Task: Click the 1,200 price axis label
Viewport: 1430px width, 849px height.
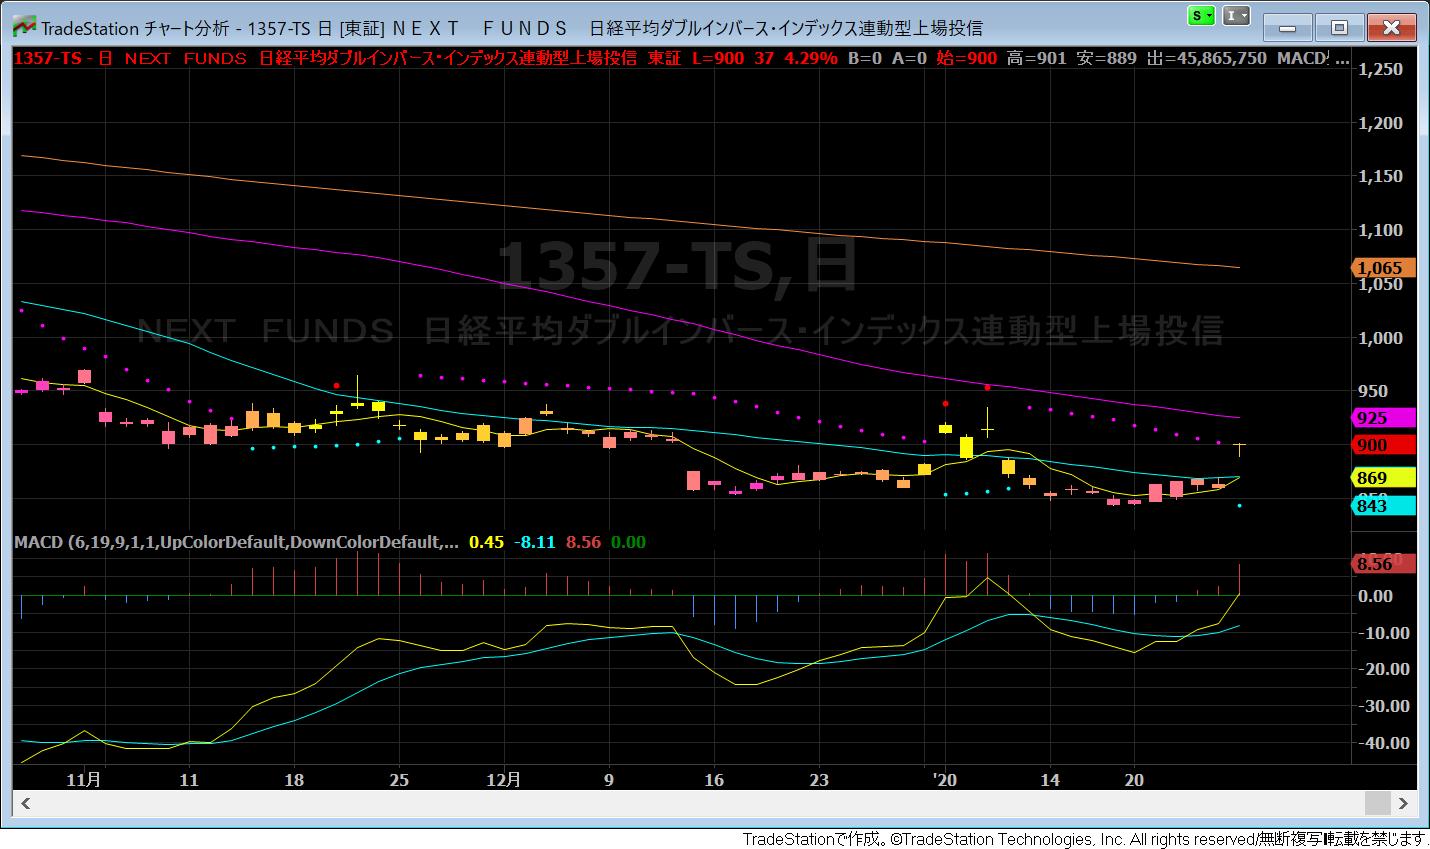Action: 1382,123
